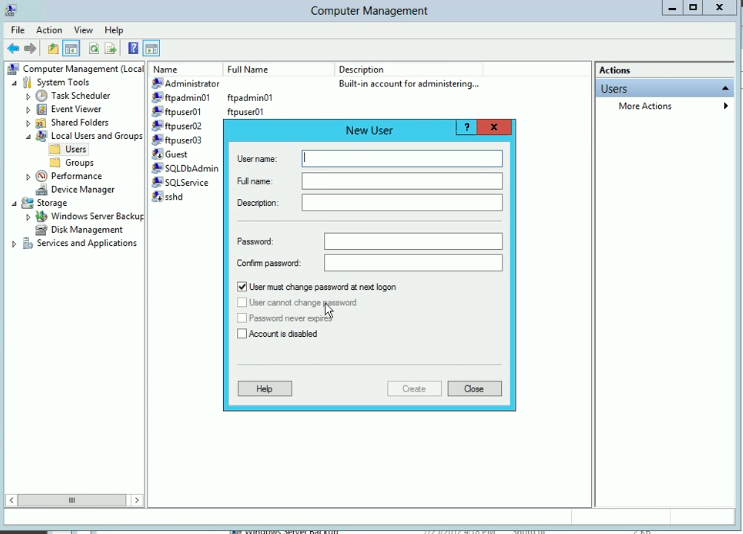Select the Groups folder in tree
The width and height of the screenshot is (743, 534).
(x=72, y=163)
